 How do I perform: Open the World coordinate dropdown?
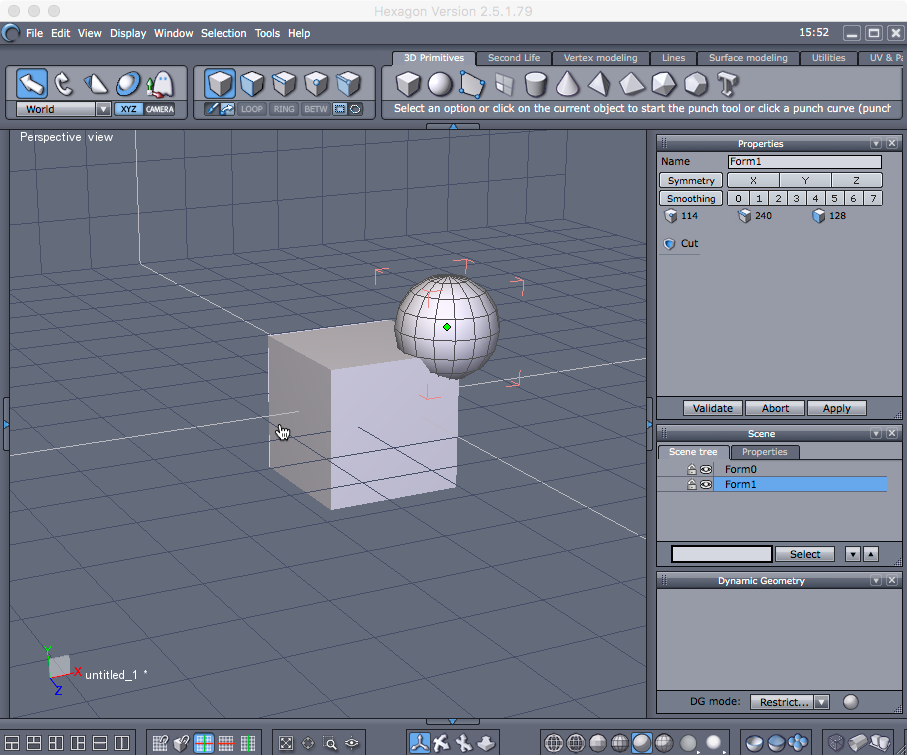(103, 109)
